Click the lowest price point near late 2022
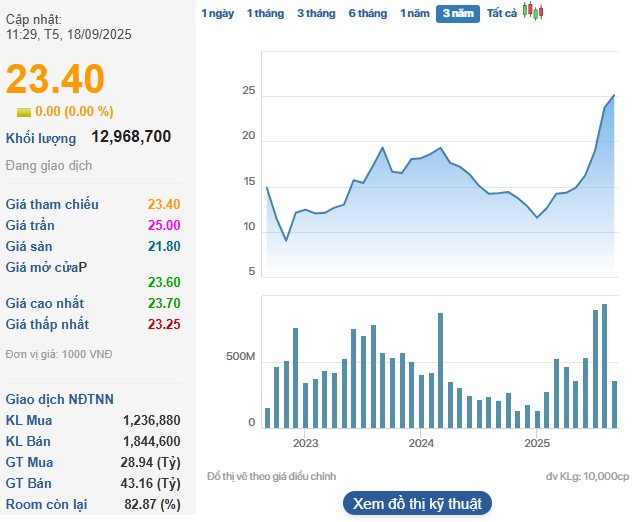This screenshot has width=639, height=522. tap(286, 240)
